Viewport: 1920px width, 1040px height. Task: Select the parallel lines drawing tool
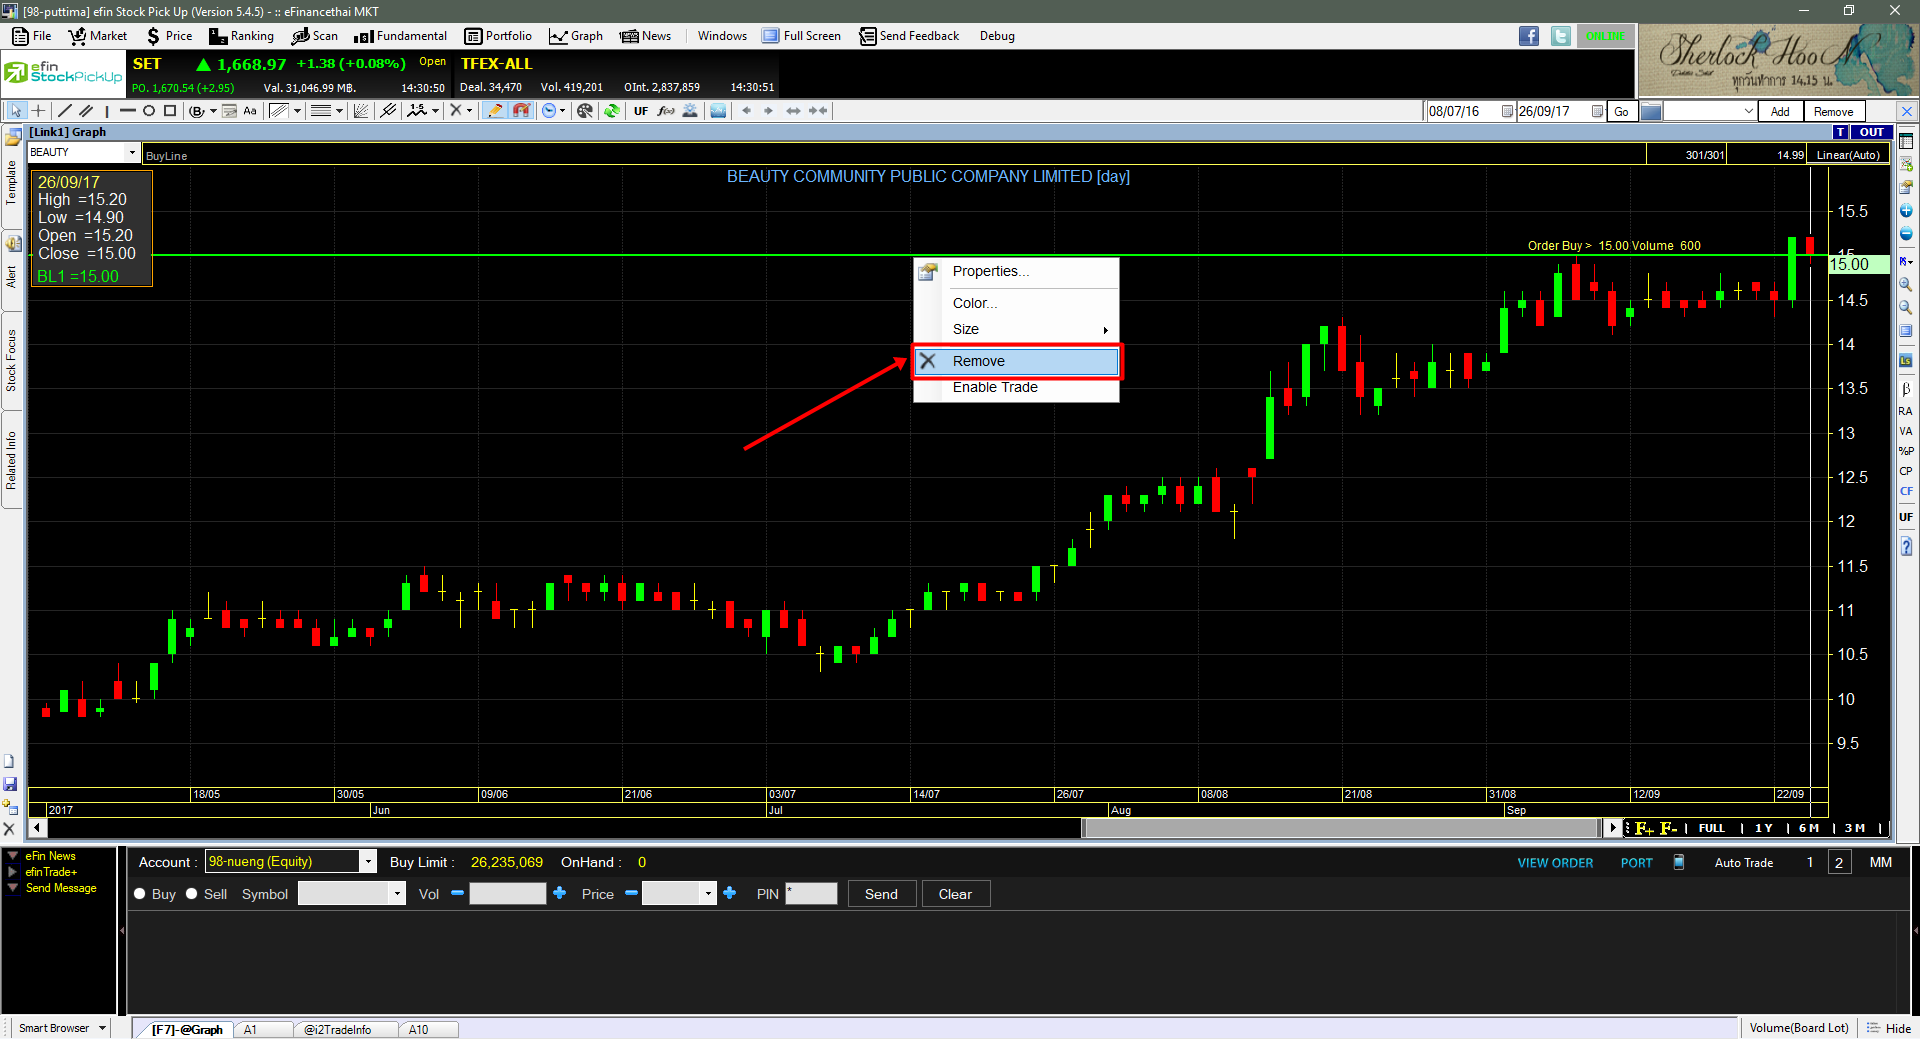[86, 111]
